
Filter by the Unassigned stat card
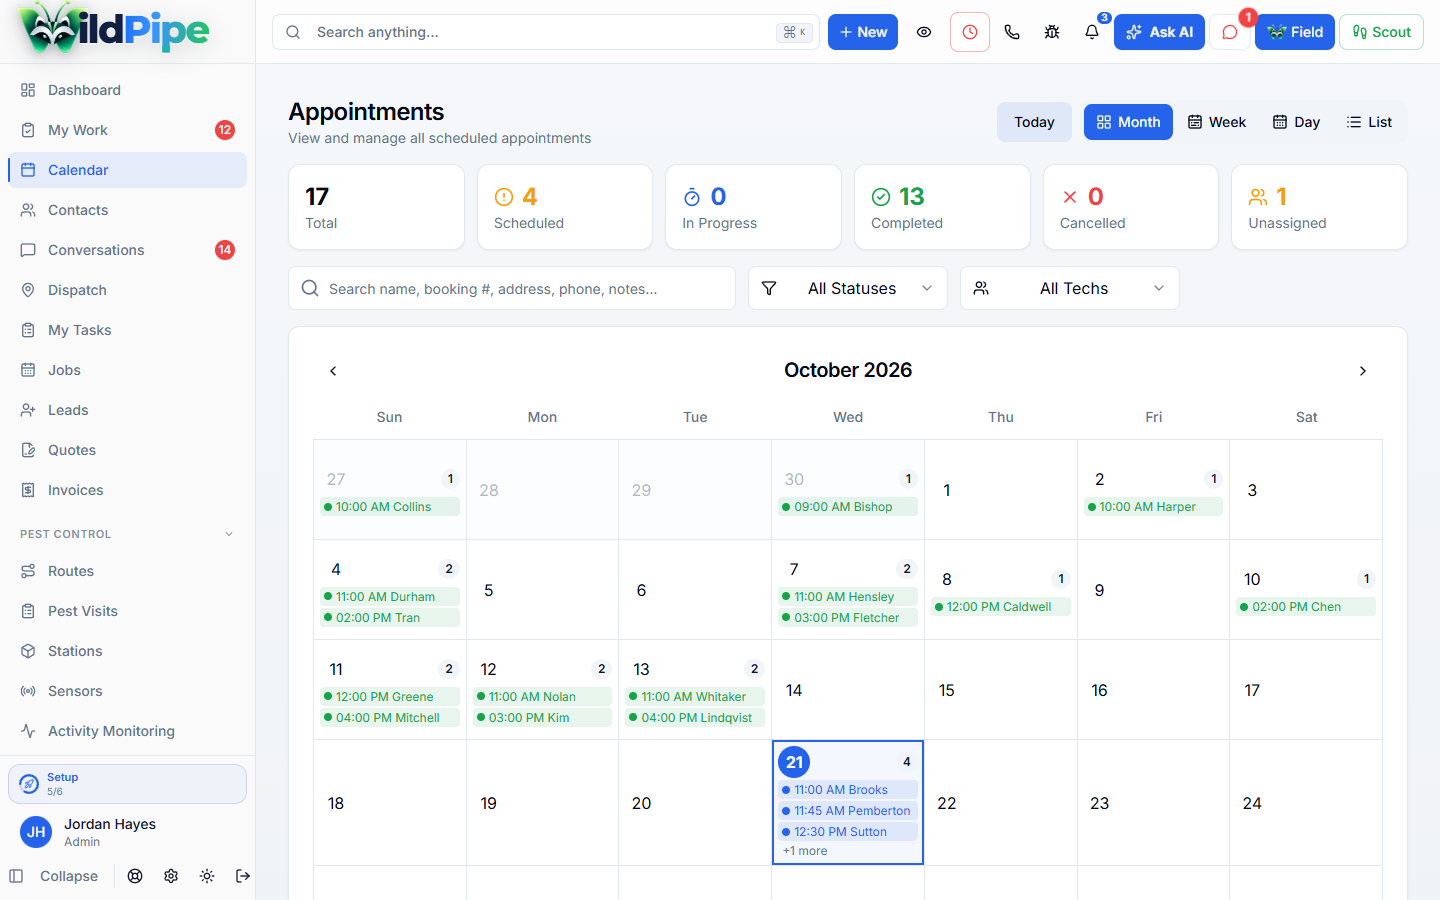(1319, 207)
